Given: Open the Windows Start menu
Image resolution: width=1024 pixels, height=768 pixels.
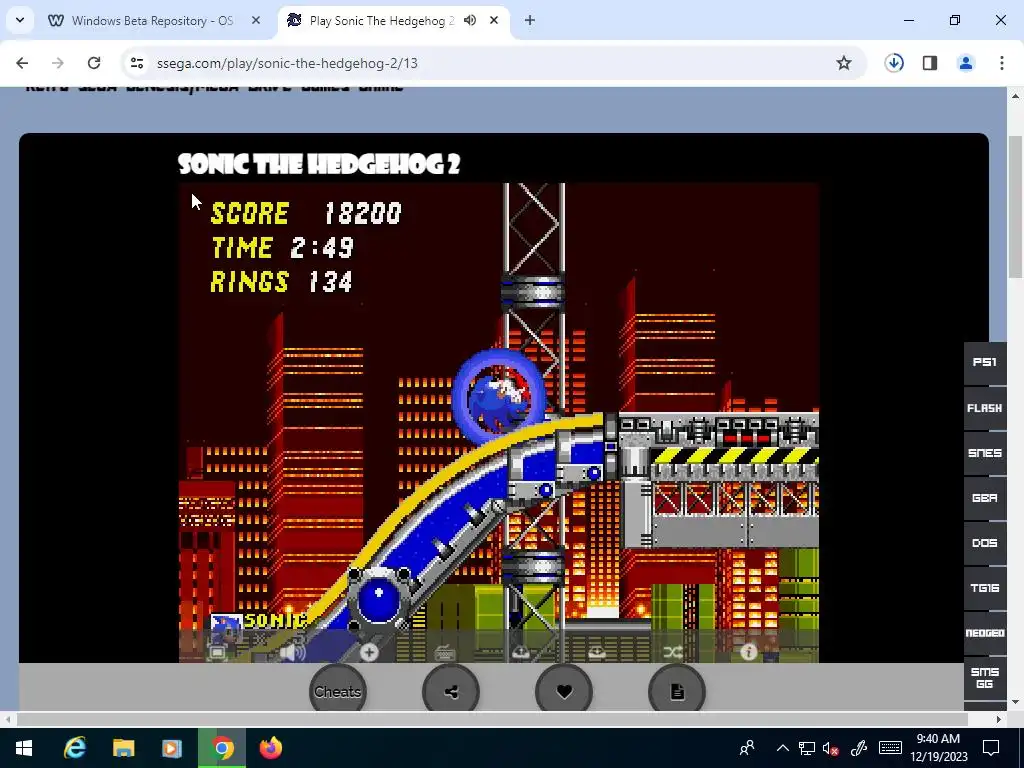Looking at the screenshot, I should pyautogui.click(x=24, y=748).
